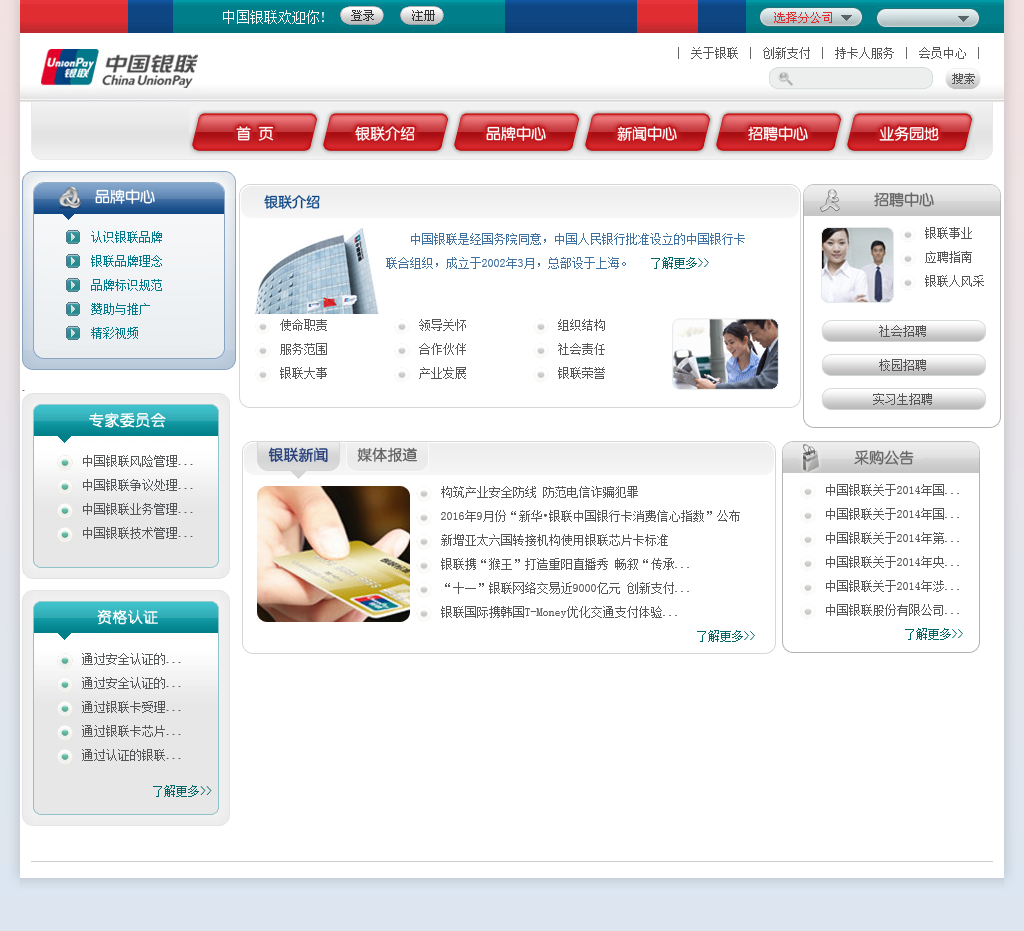Open 银联介绍 in main navigation
Image resolution: width=1024 pixels, height=931 pixels.
click(385, 133)
